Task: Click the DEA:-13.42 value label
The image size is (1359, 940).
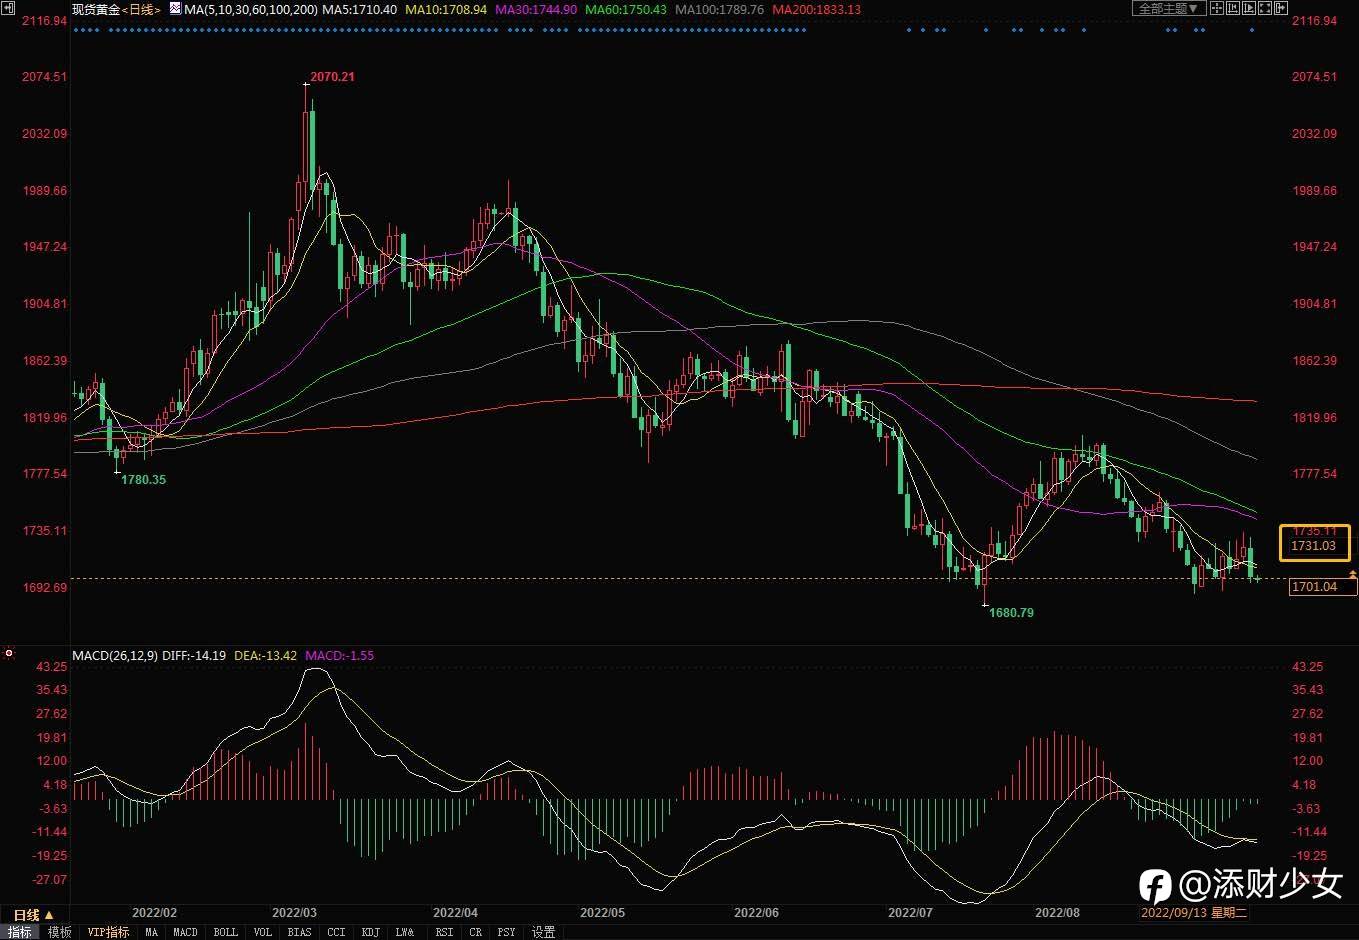Action: [266, 655]
